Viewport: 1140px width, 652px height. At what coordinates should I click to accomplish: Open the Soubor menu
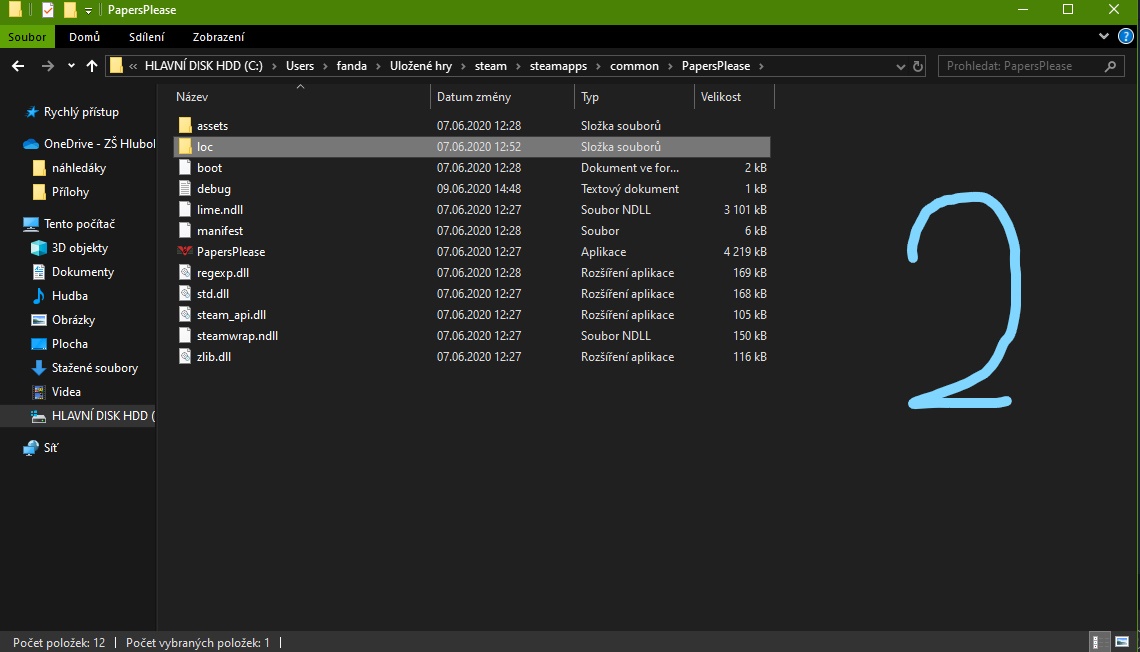(27, 36)
